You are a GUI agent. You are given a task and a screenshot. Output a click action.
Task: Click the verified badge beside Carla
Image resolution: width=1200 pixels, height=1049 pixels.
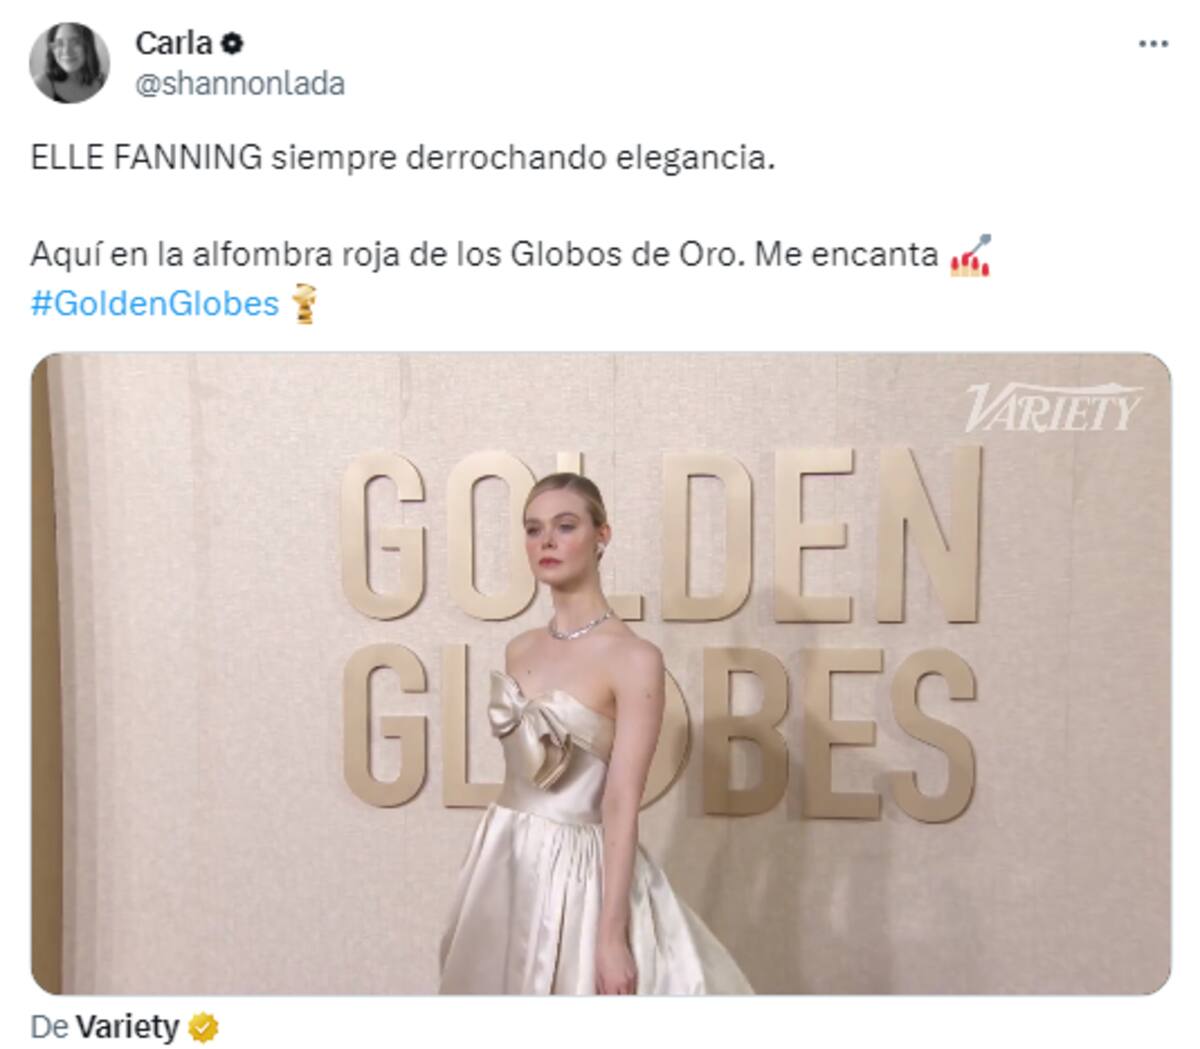tap(232, 43)
